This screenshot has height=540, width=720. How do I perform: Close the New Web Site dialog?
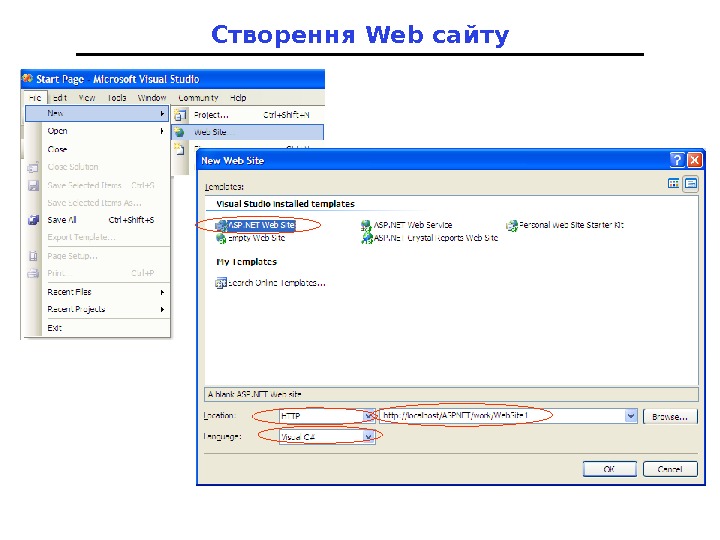695,160
